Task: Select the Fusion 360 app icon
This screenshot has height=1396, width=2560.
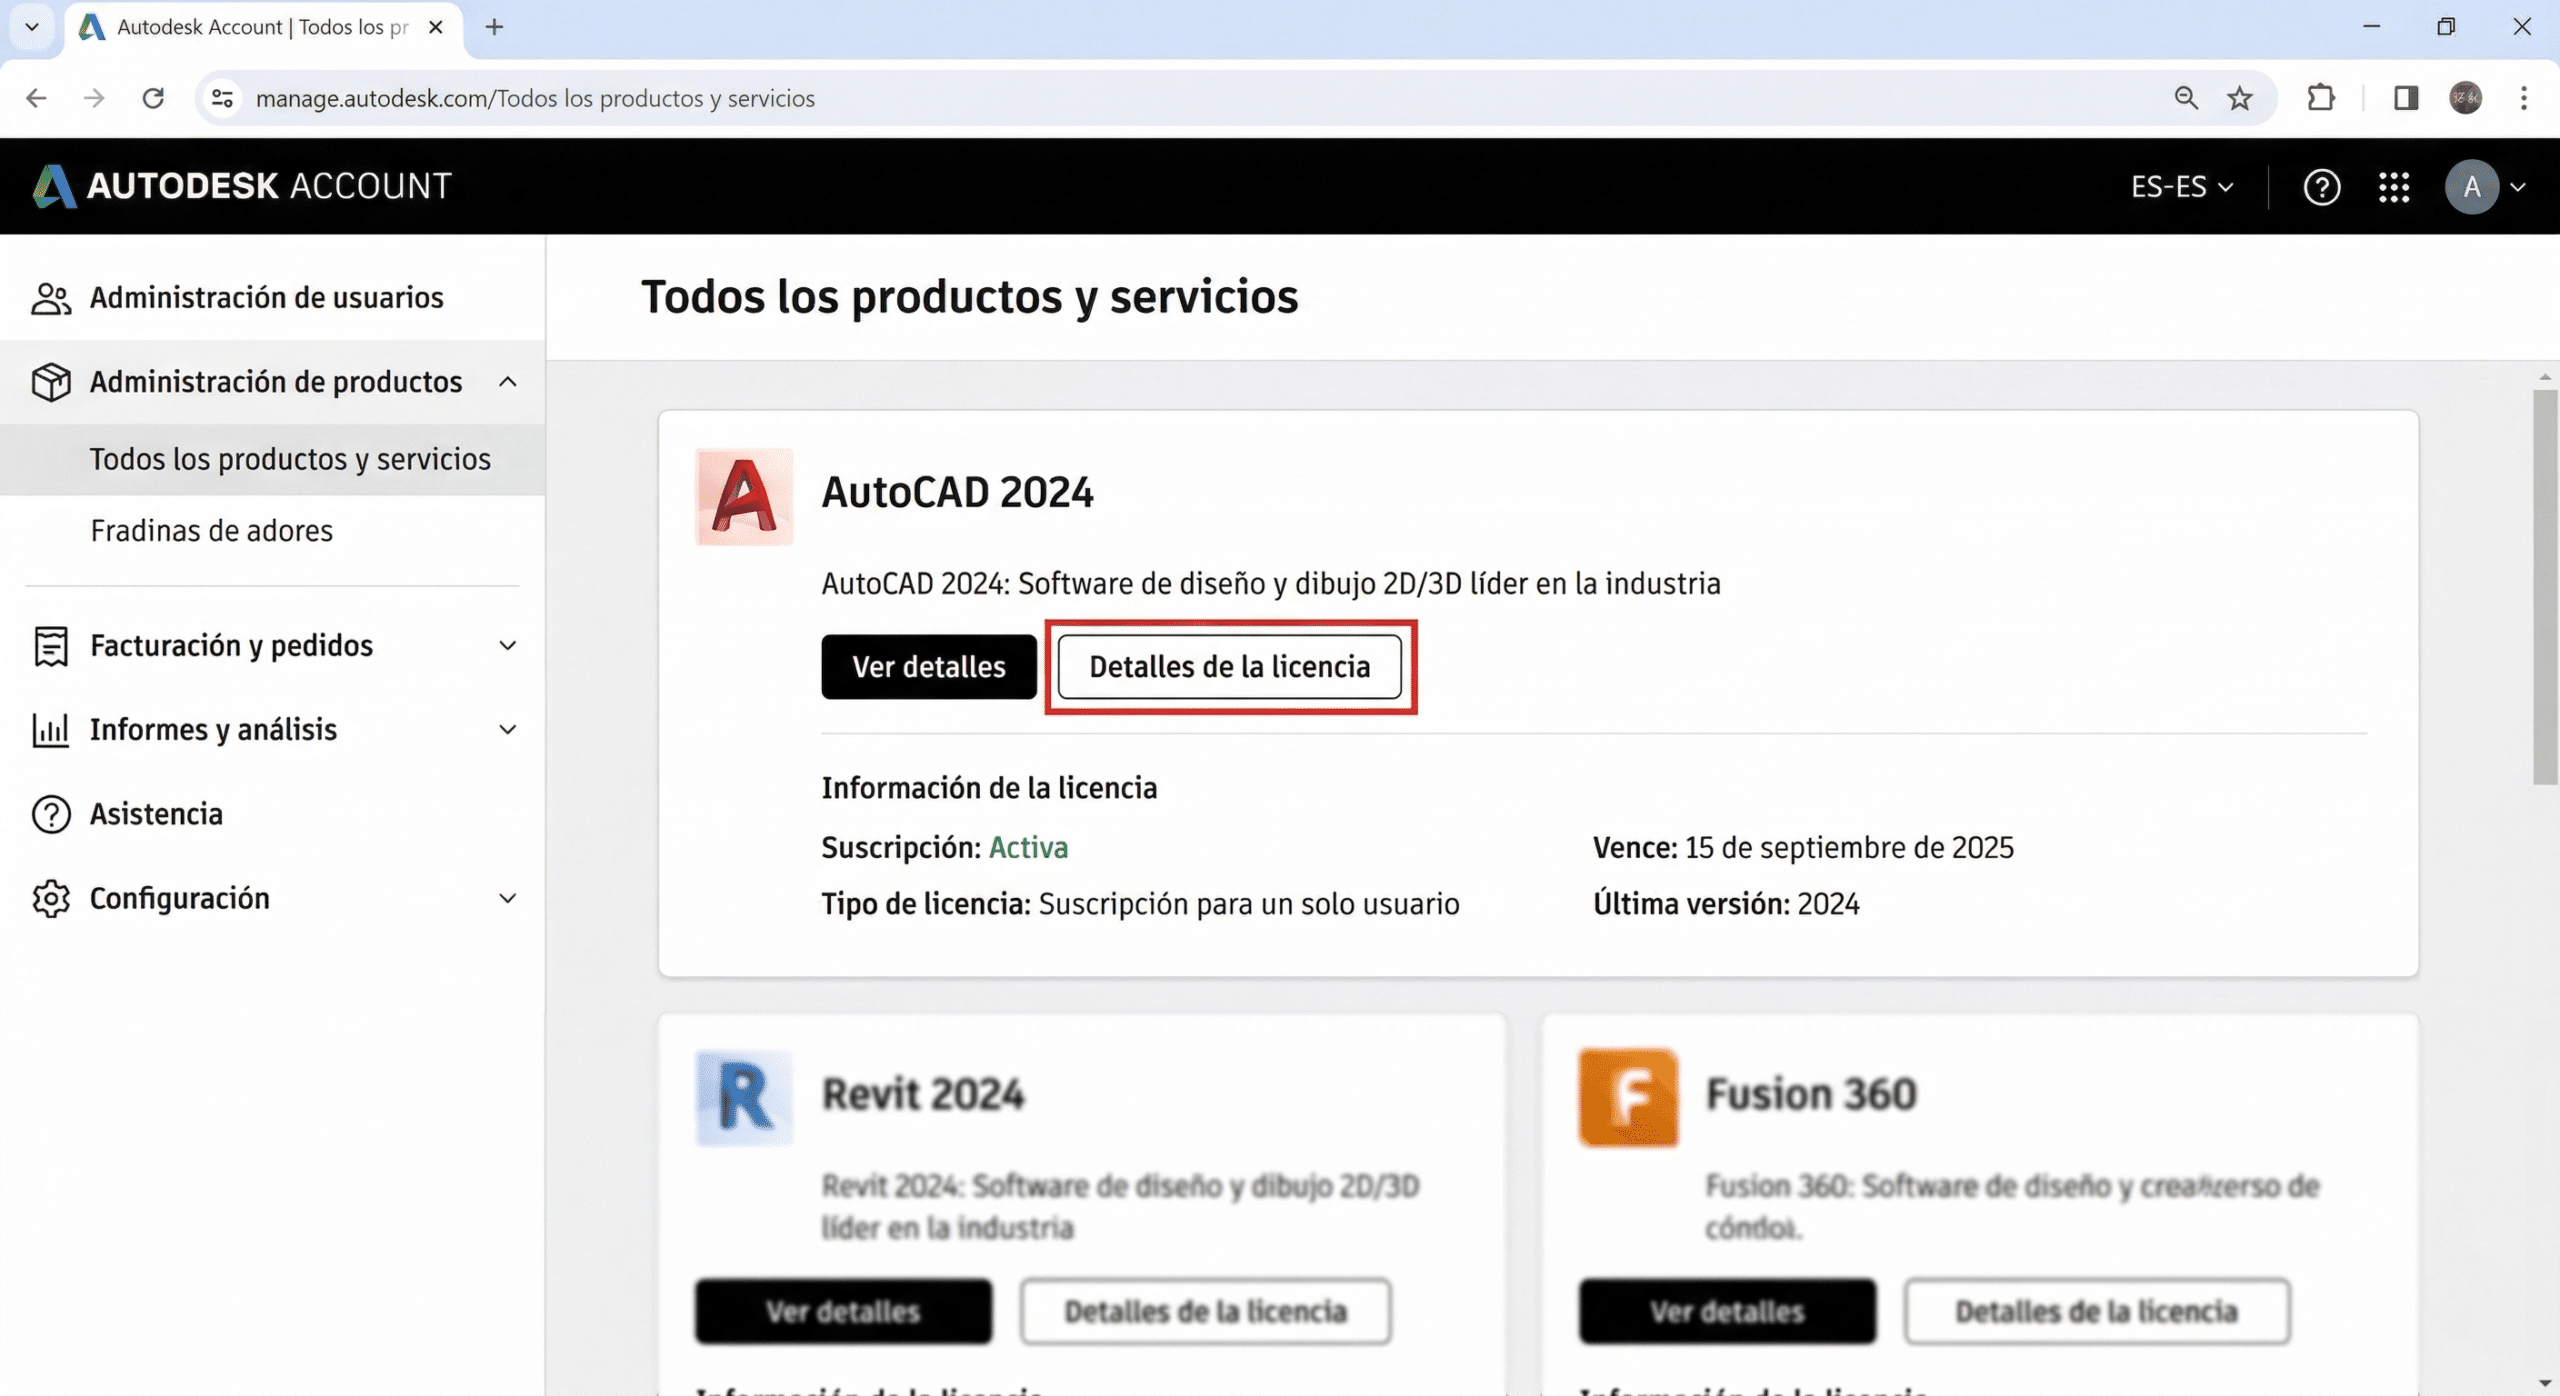Action: (1626, 1097)
